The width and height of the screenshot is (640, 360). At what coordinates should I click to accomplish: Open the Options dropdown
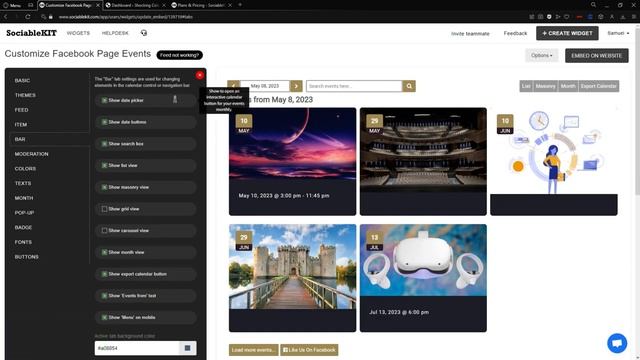[x=541, y=56]
